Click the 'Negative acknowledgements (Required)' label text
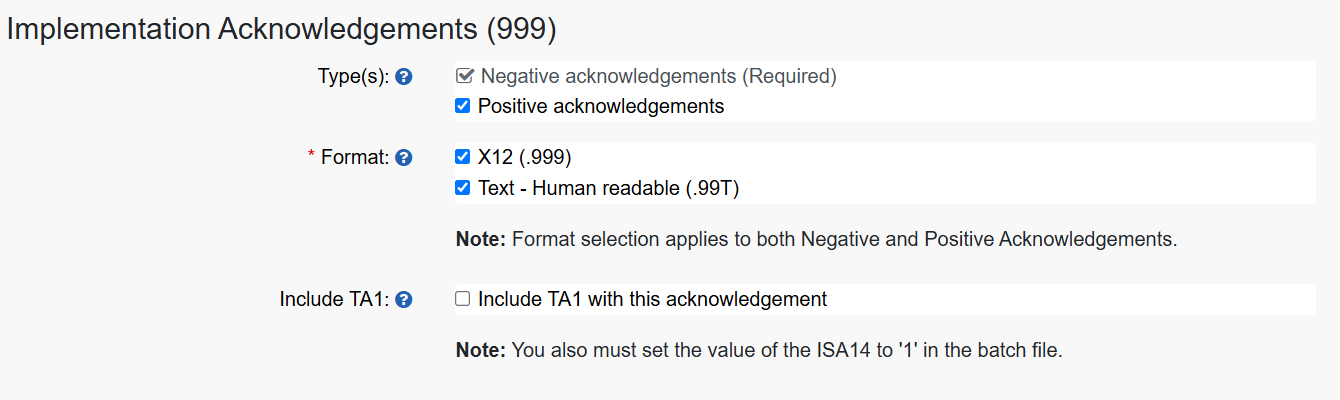The image size is (1340, 400). click(x=658, y=76)
